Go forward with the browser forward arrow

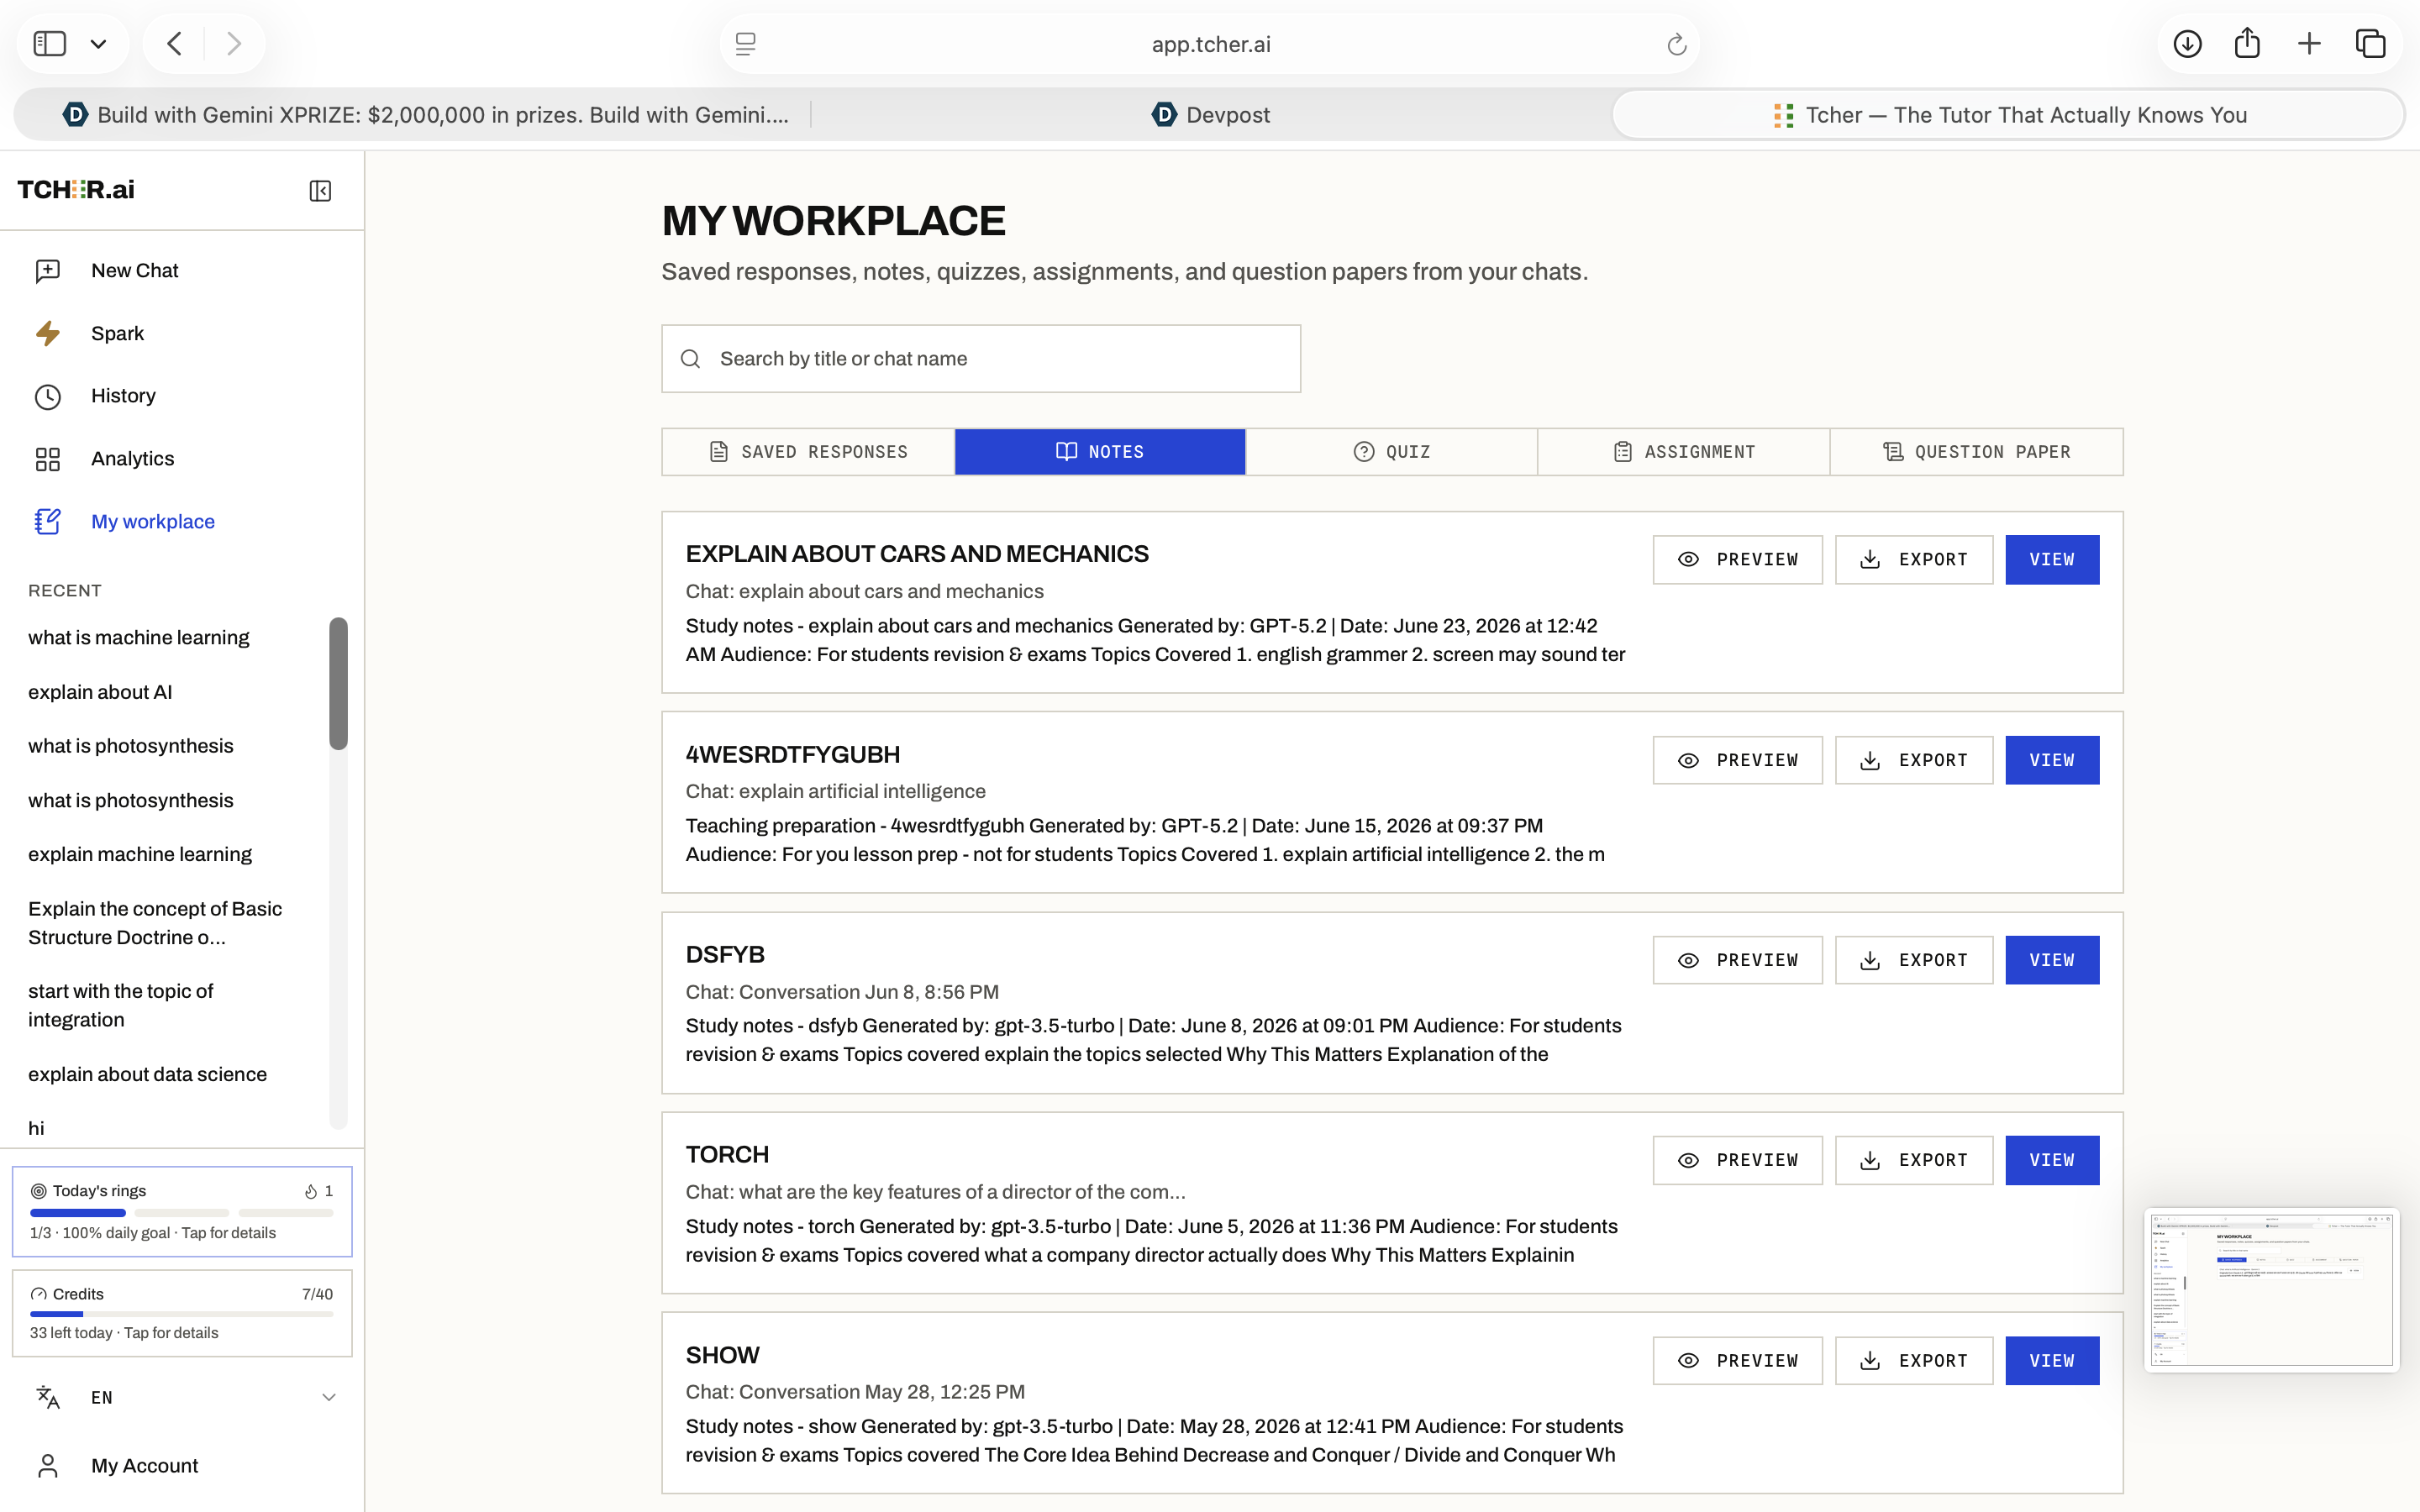click(x=234, y=44)
